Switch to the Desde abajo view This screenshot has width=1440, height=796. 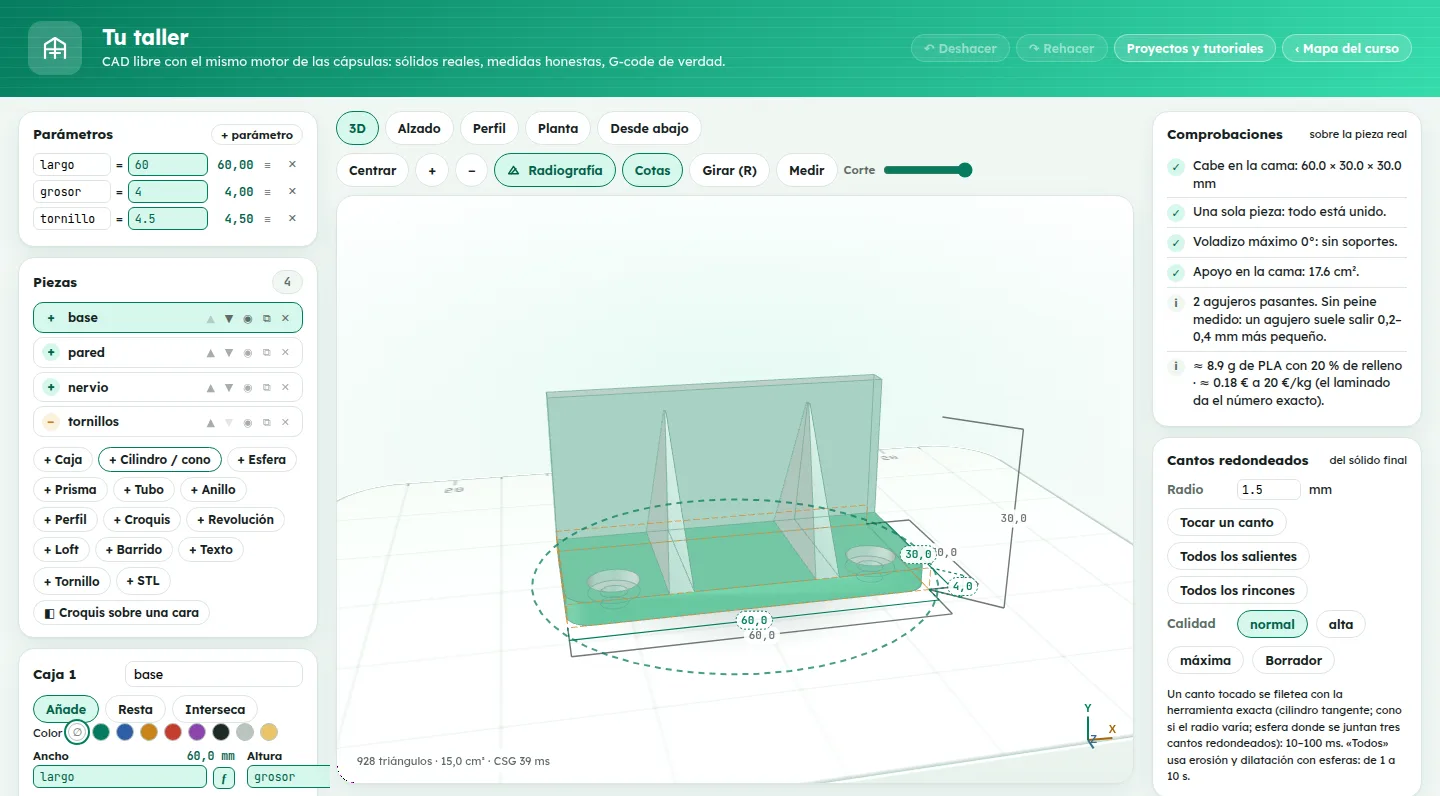coord(649,128)
